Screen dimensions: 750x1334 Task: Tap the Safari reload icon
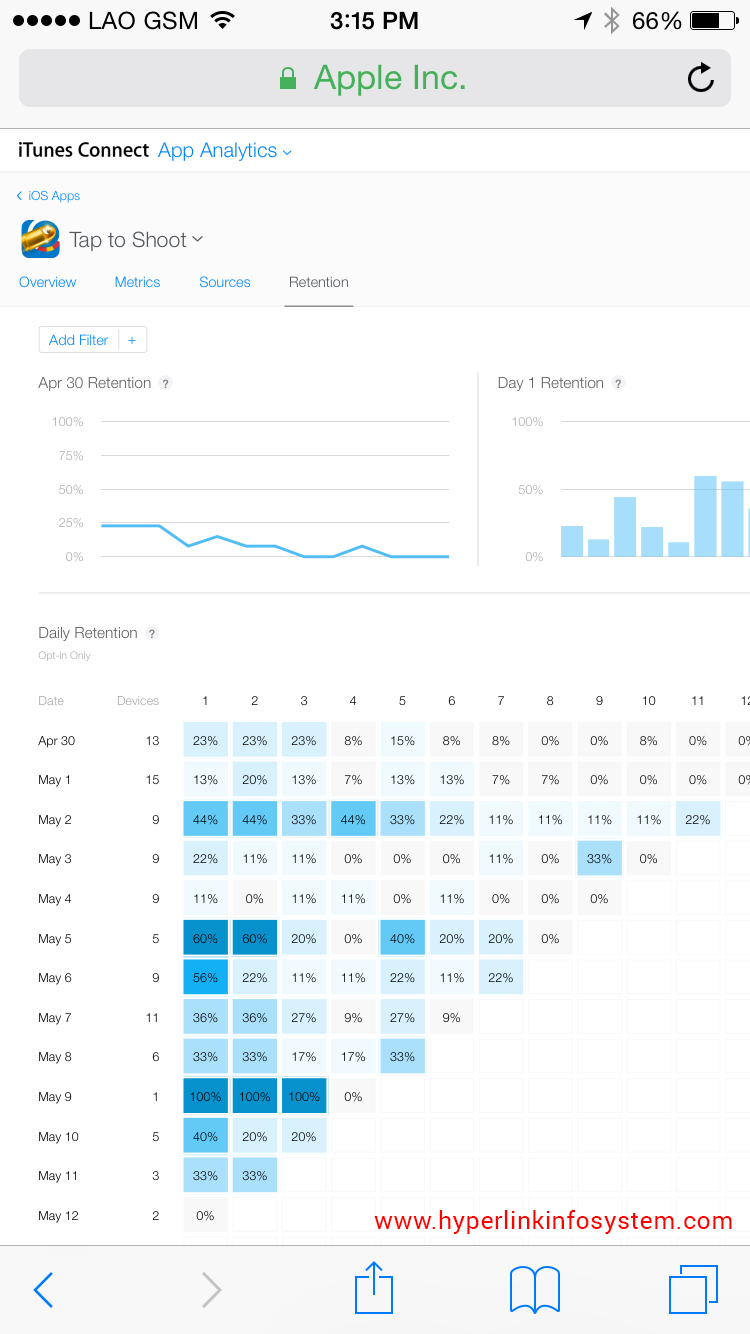tap(701, 78)
